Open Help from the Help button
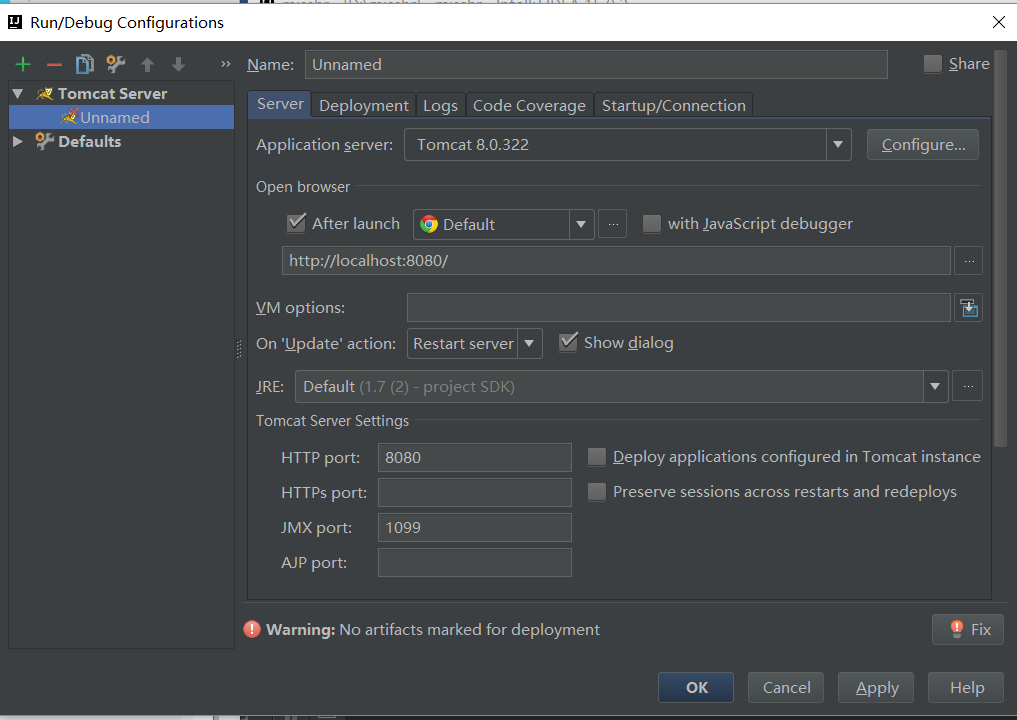Screen dimensions: 1017x720 (x=966, y=688)
